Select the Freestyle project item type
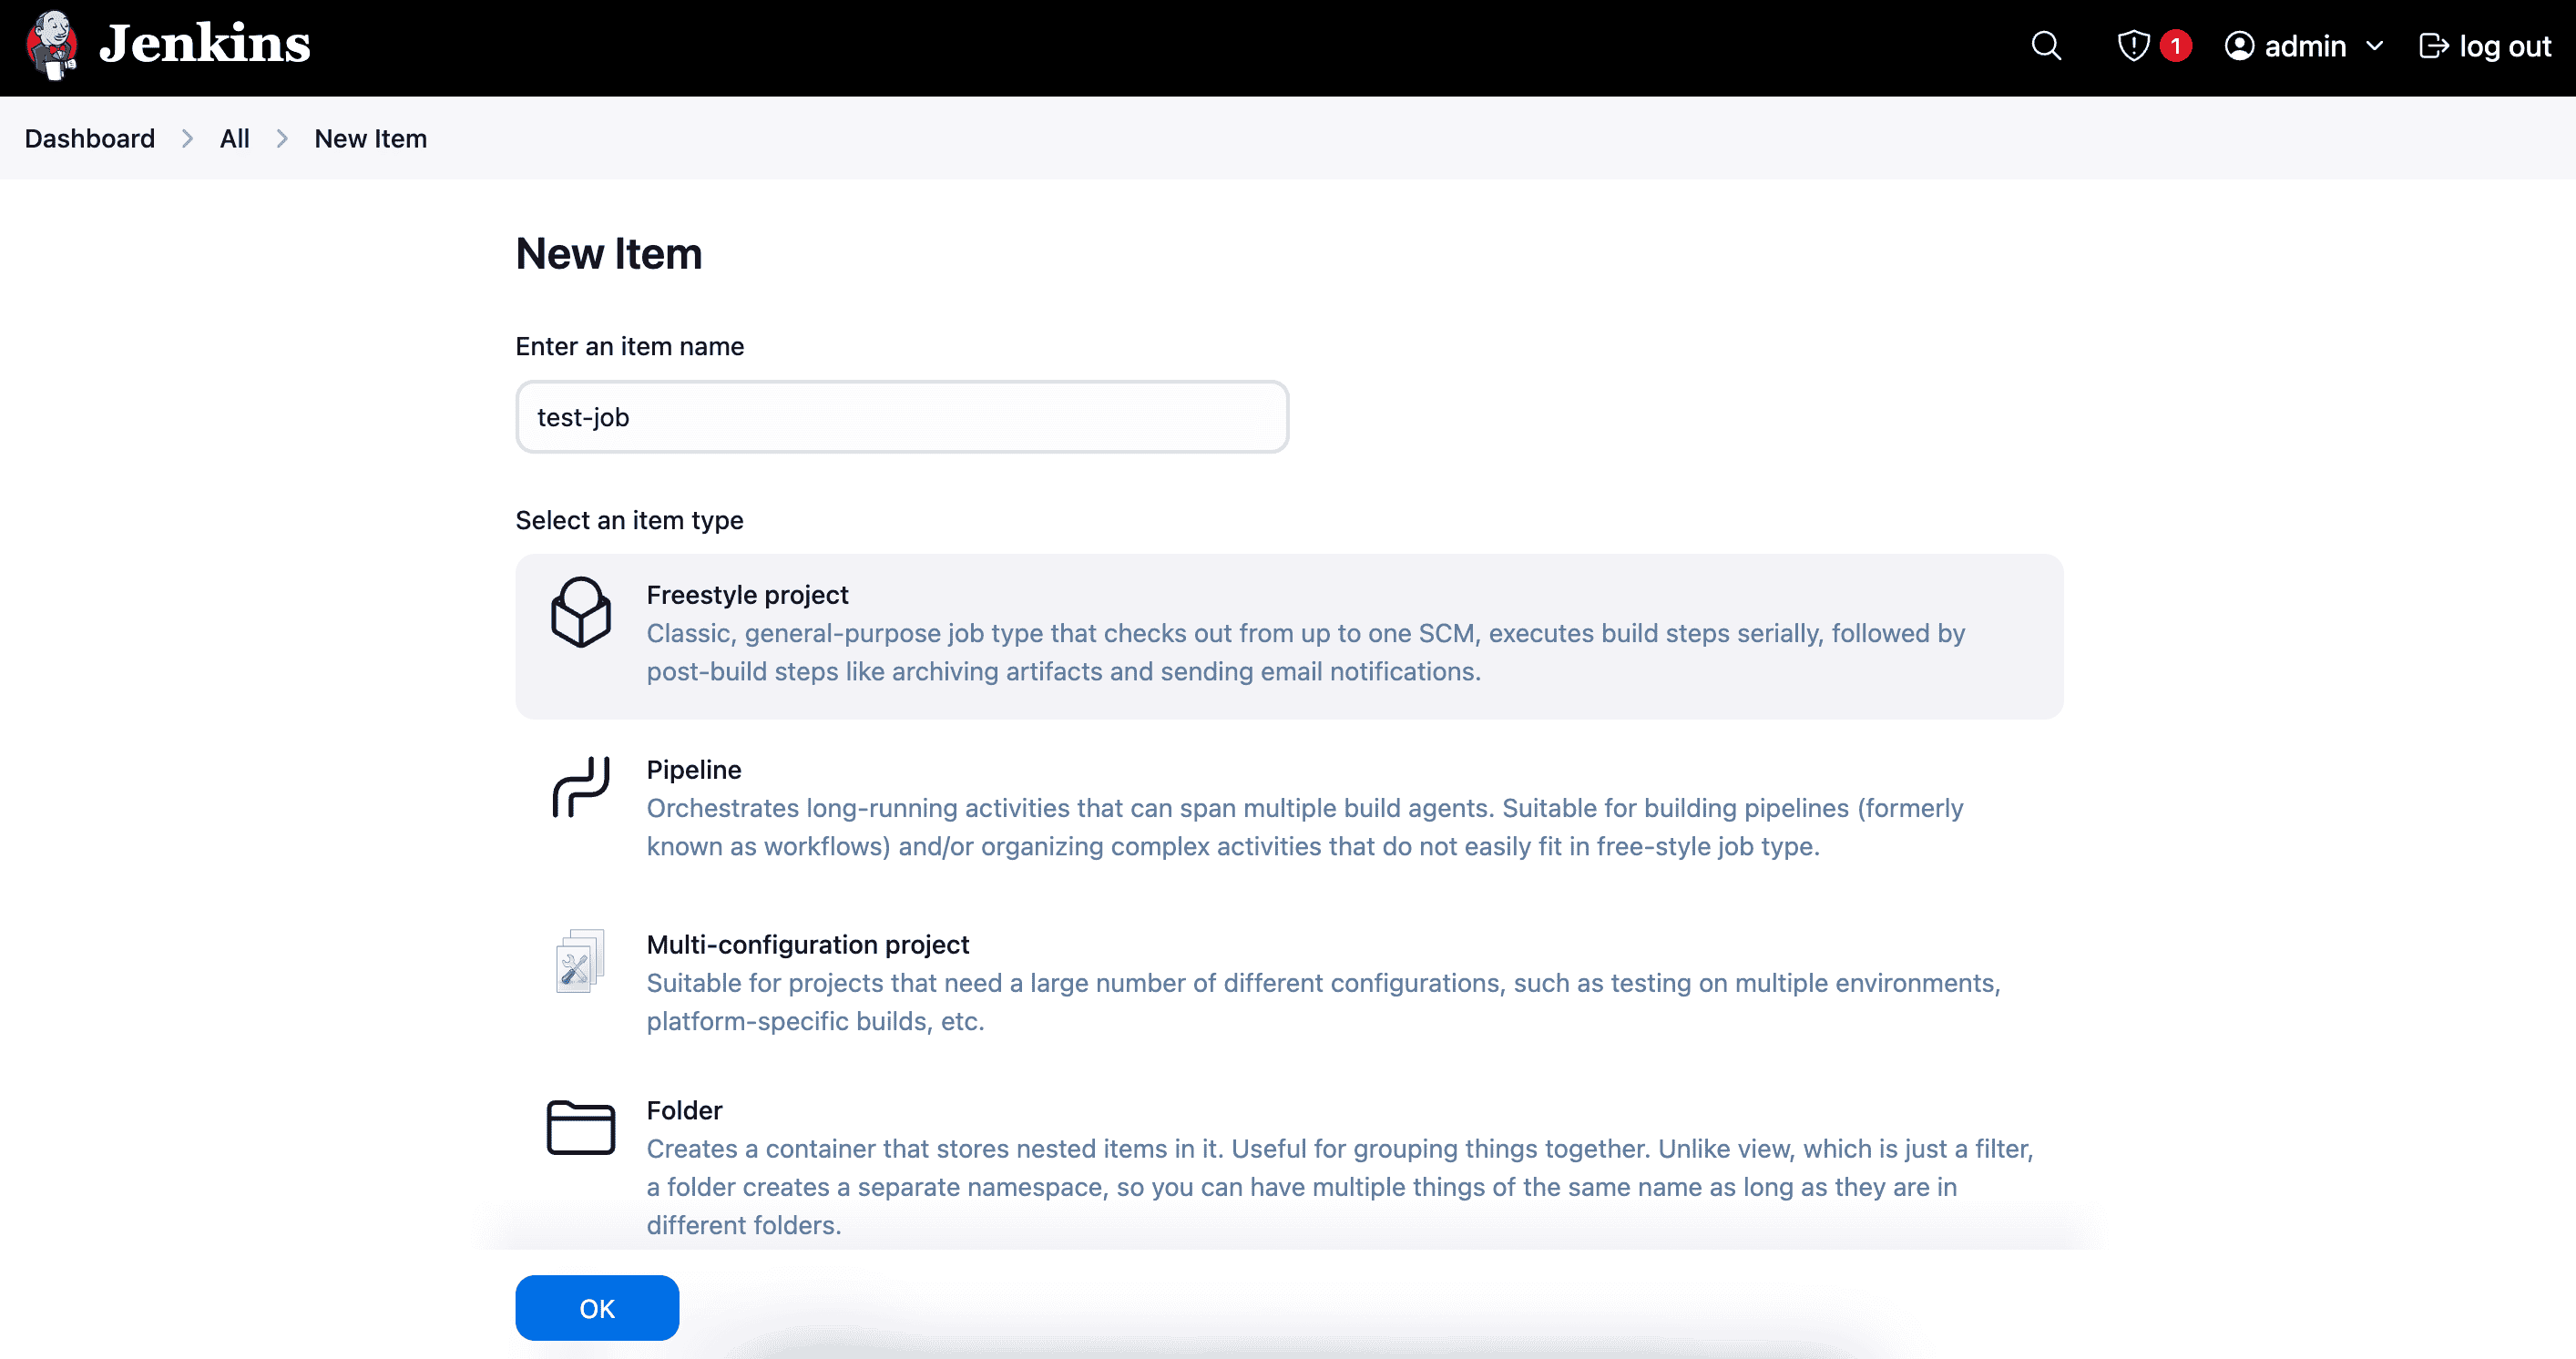 (x=747, y=595)
